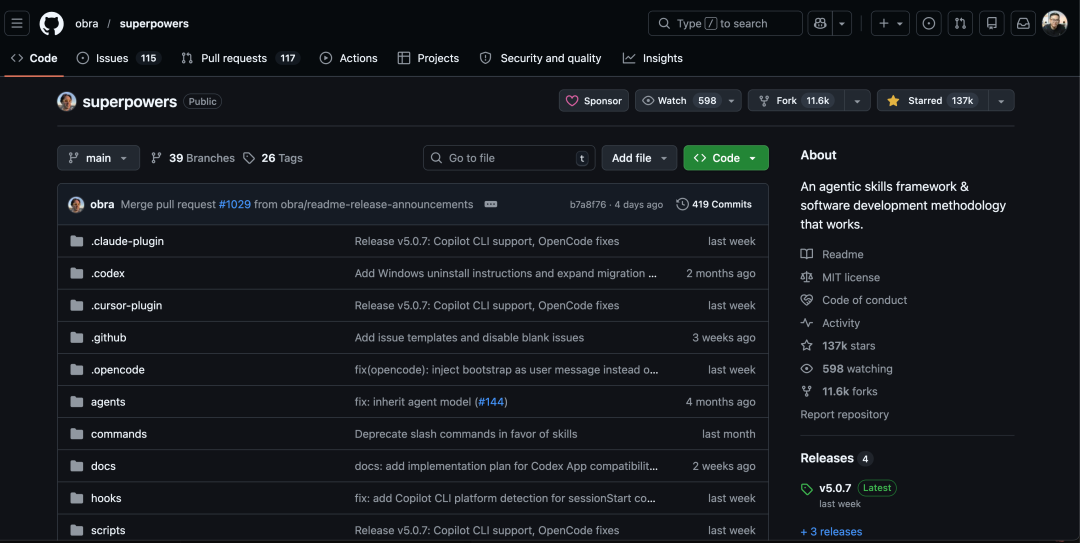The image size is (1080, 543).
Task: View the 419 Commits history
Action: click(x=714, y=204)
